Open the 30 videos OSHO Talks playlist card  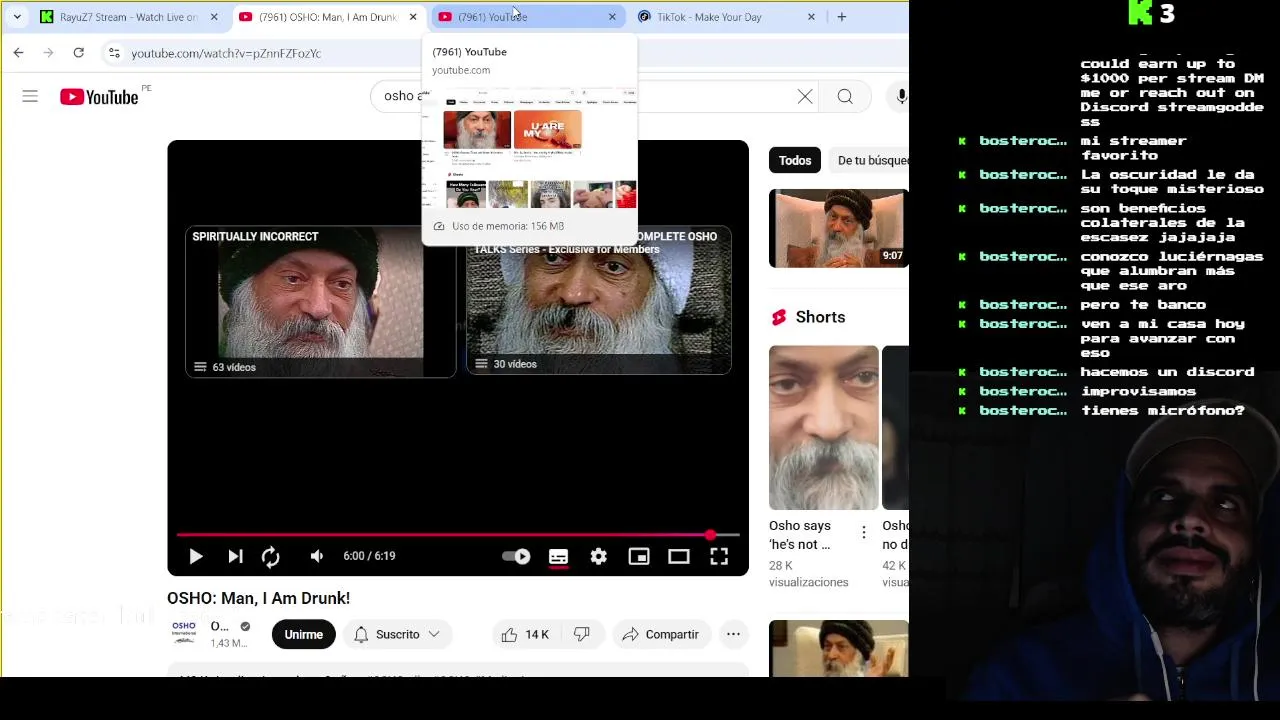(x=598, y=300)
